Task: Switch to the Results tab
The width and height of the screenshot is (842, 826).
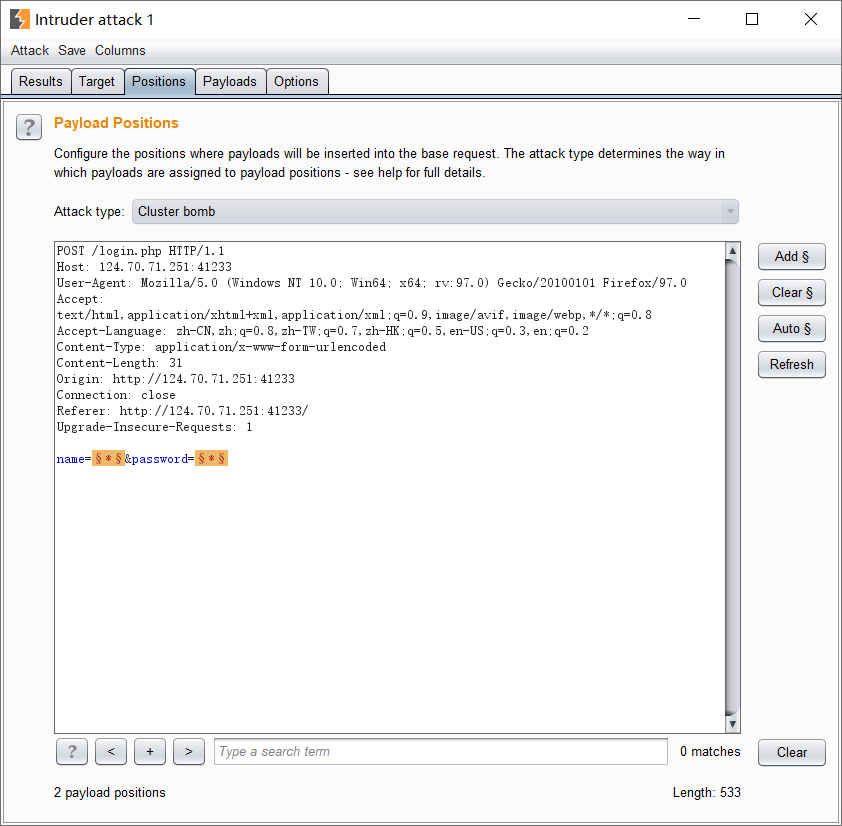Action: (41, 82)
